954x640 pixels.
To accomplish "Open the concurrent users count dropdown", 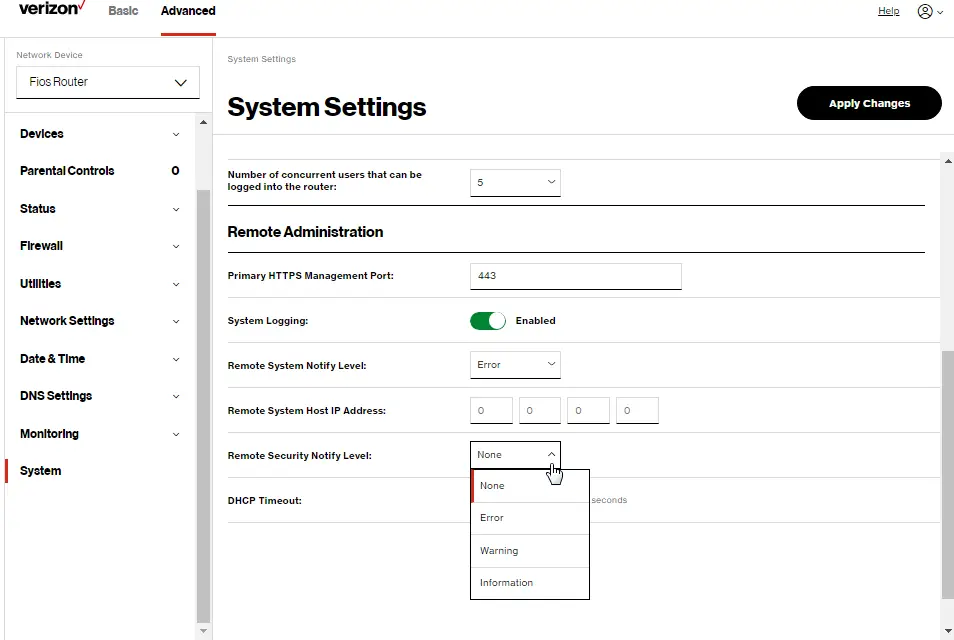I will pos(515,182).
